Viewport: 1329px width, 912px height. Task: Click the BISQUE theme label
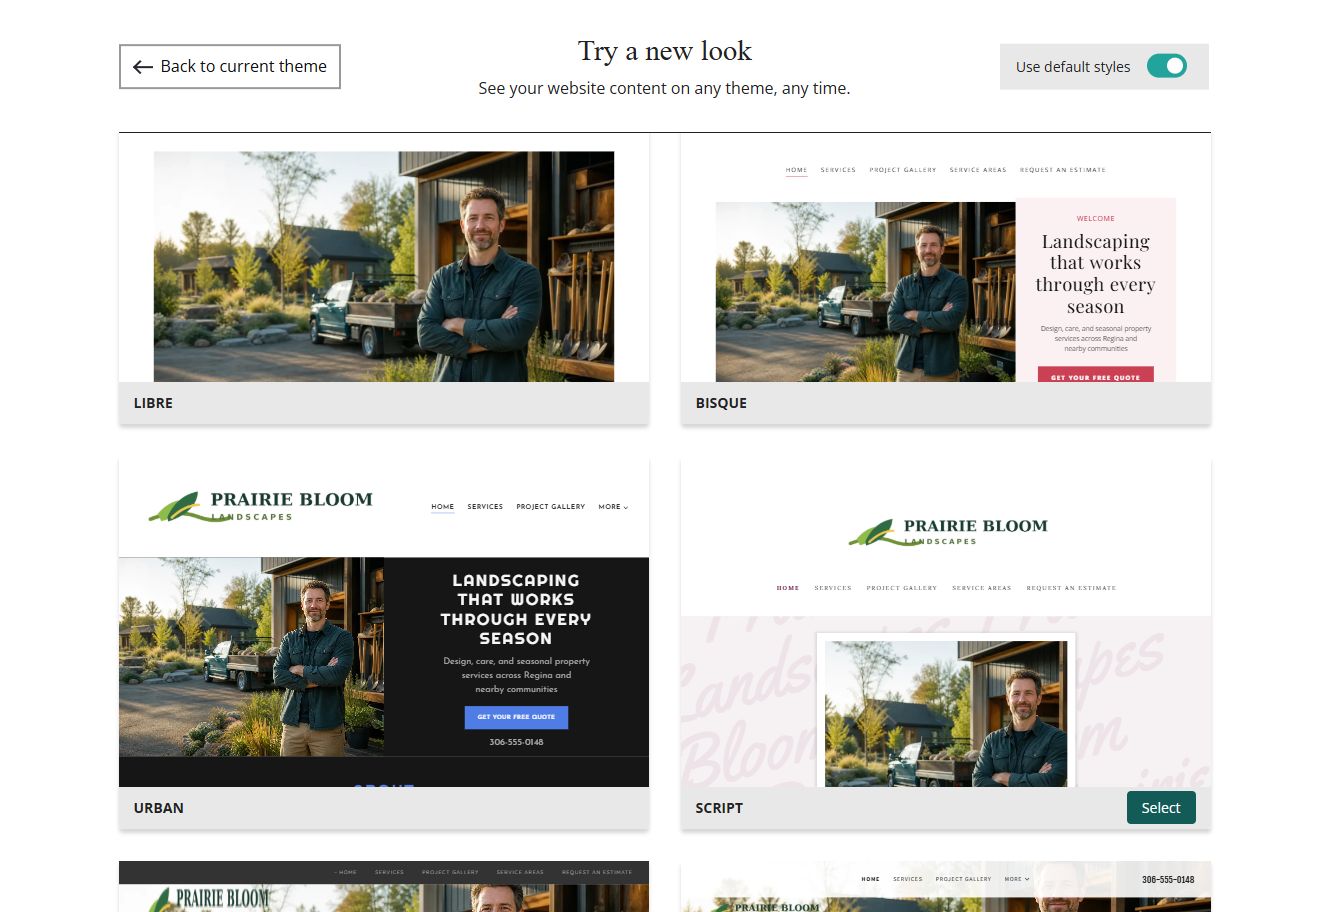point(721,403)
